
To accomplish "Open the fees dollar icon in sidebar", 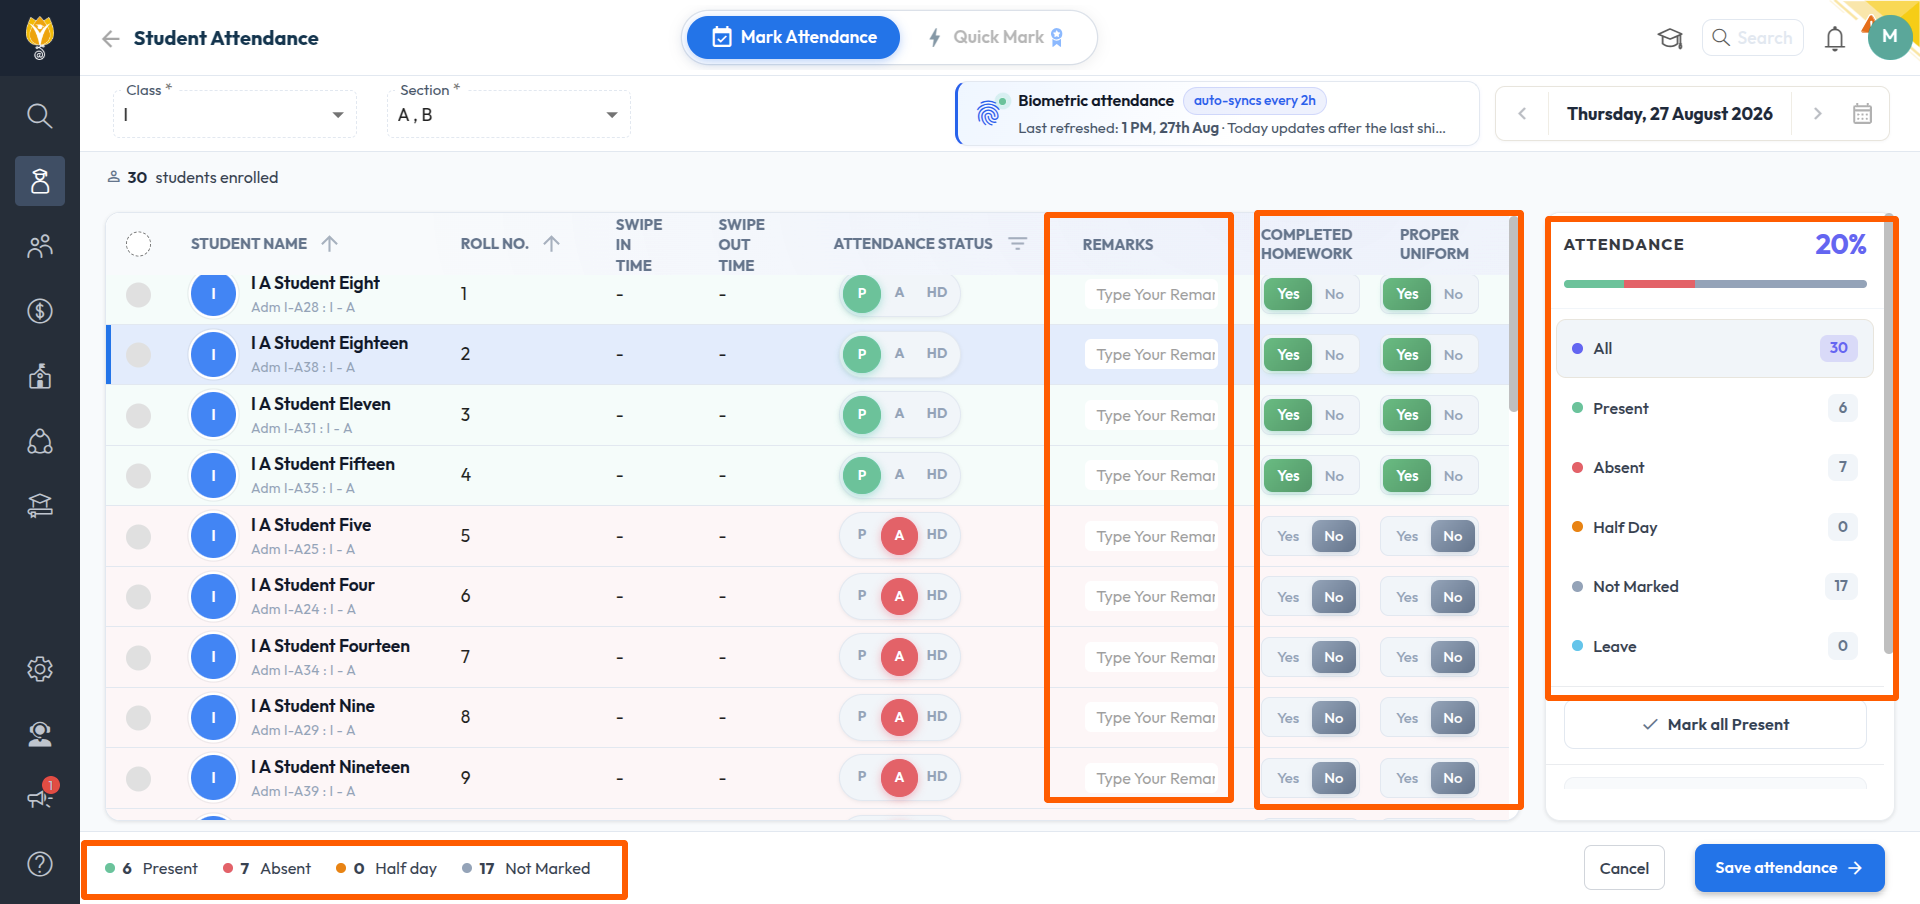I will pos(40,311).
